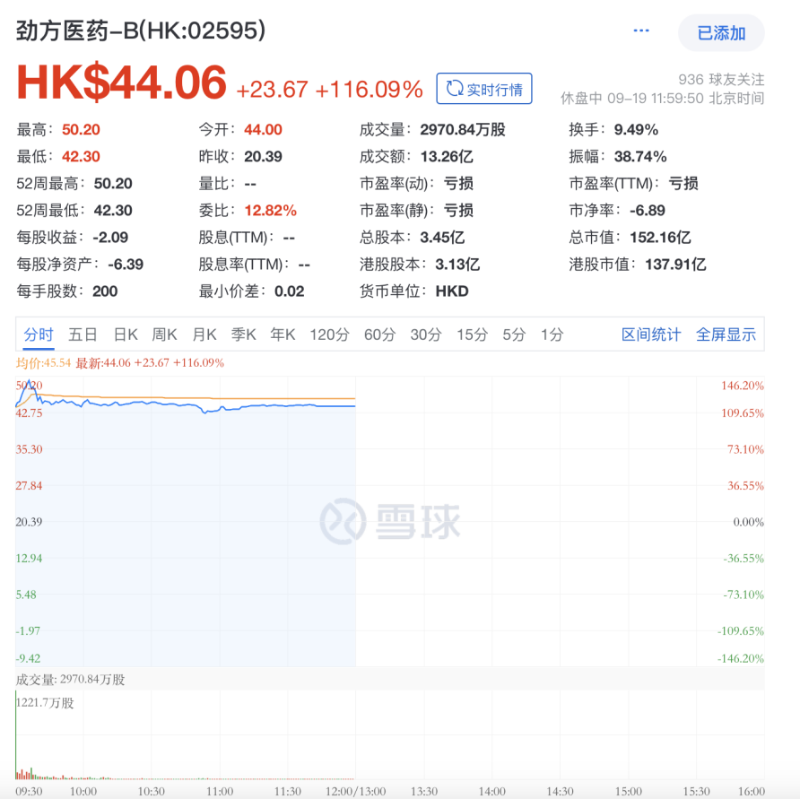This screenshot has width=800, height=799.
Task: Select the 15分 interval tab
Action: [471, 335]
